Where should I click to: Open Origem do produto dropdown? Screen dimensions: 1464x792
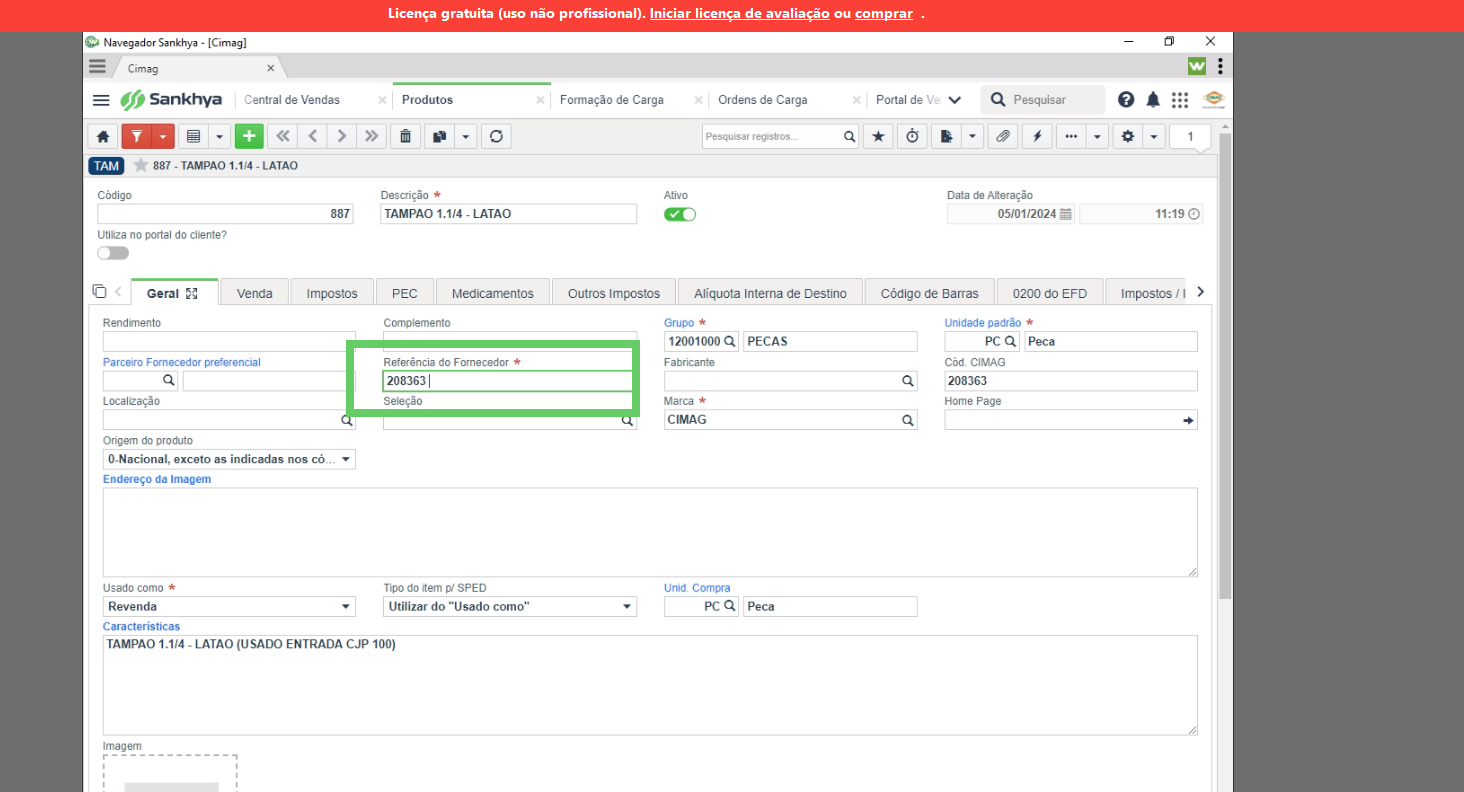(x=229, y=459)
